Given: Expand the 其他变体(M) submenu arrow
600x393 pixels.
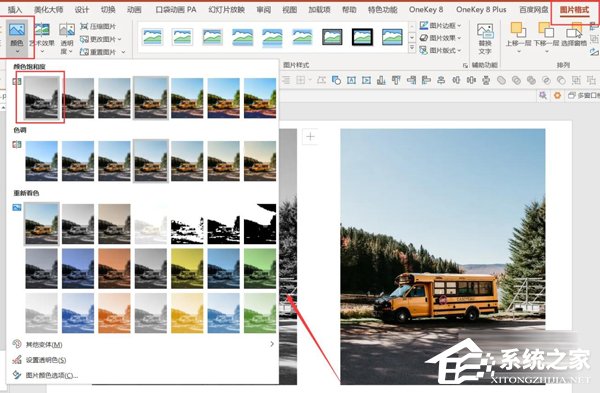Looking at the screenshot, I should 272,344.
